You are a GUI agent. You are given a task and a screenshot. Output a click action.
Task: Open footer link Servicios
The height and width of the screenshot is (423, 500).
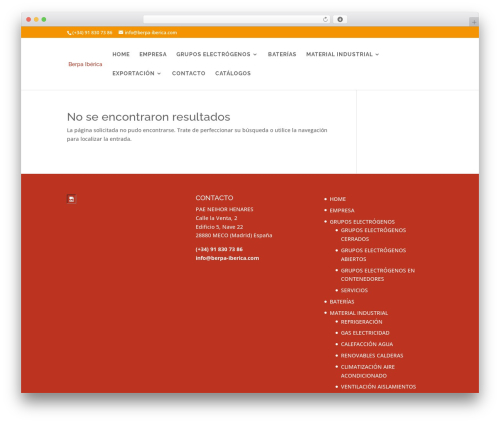pos(354,290)
